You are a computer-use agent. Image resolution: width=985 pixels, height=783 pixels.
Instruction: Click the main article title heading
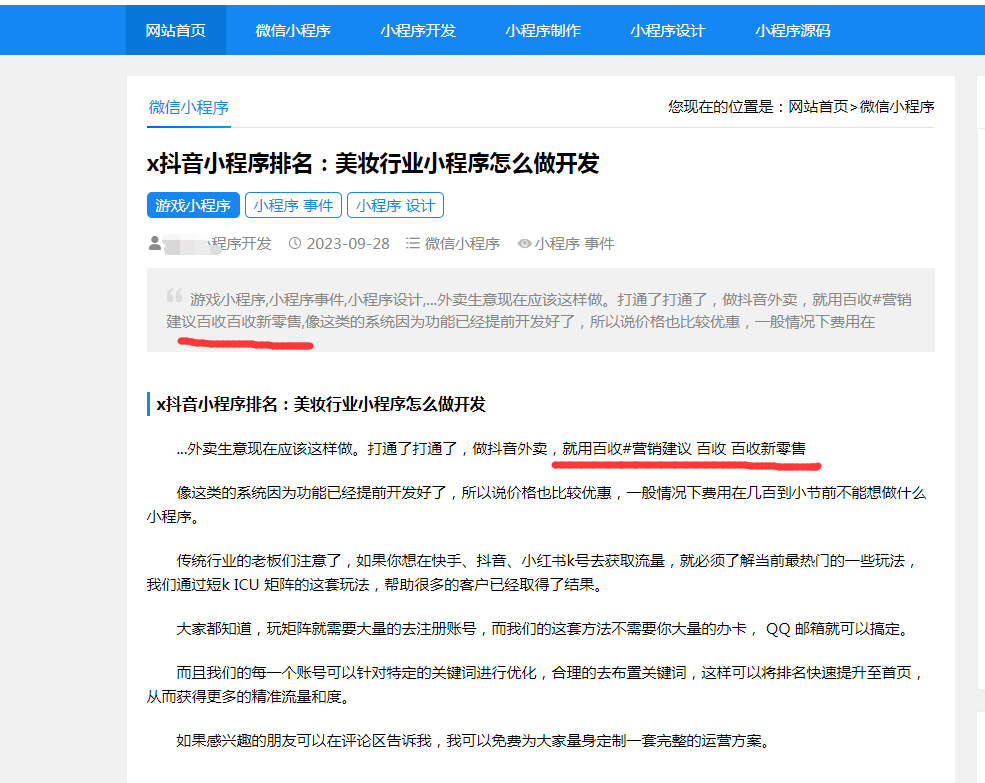373,163
